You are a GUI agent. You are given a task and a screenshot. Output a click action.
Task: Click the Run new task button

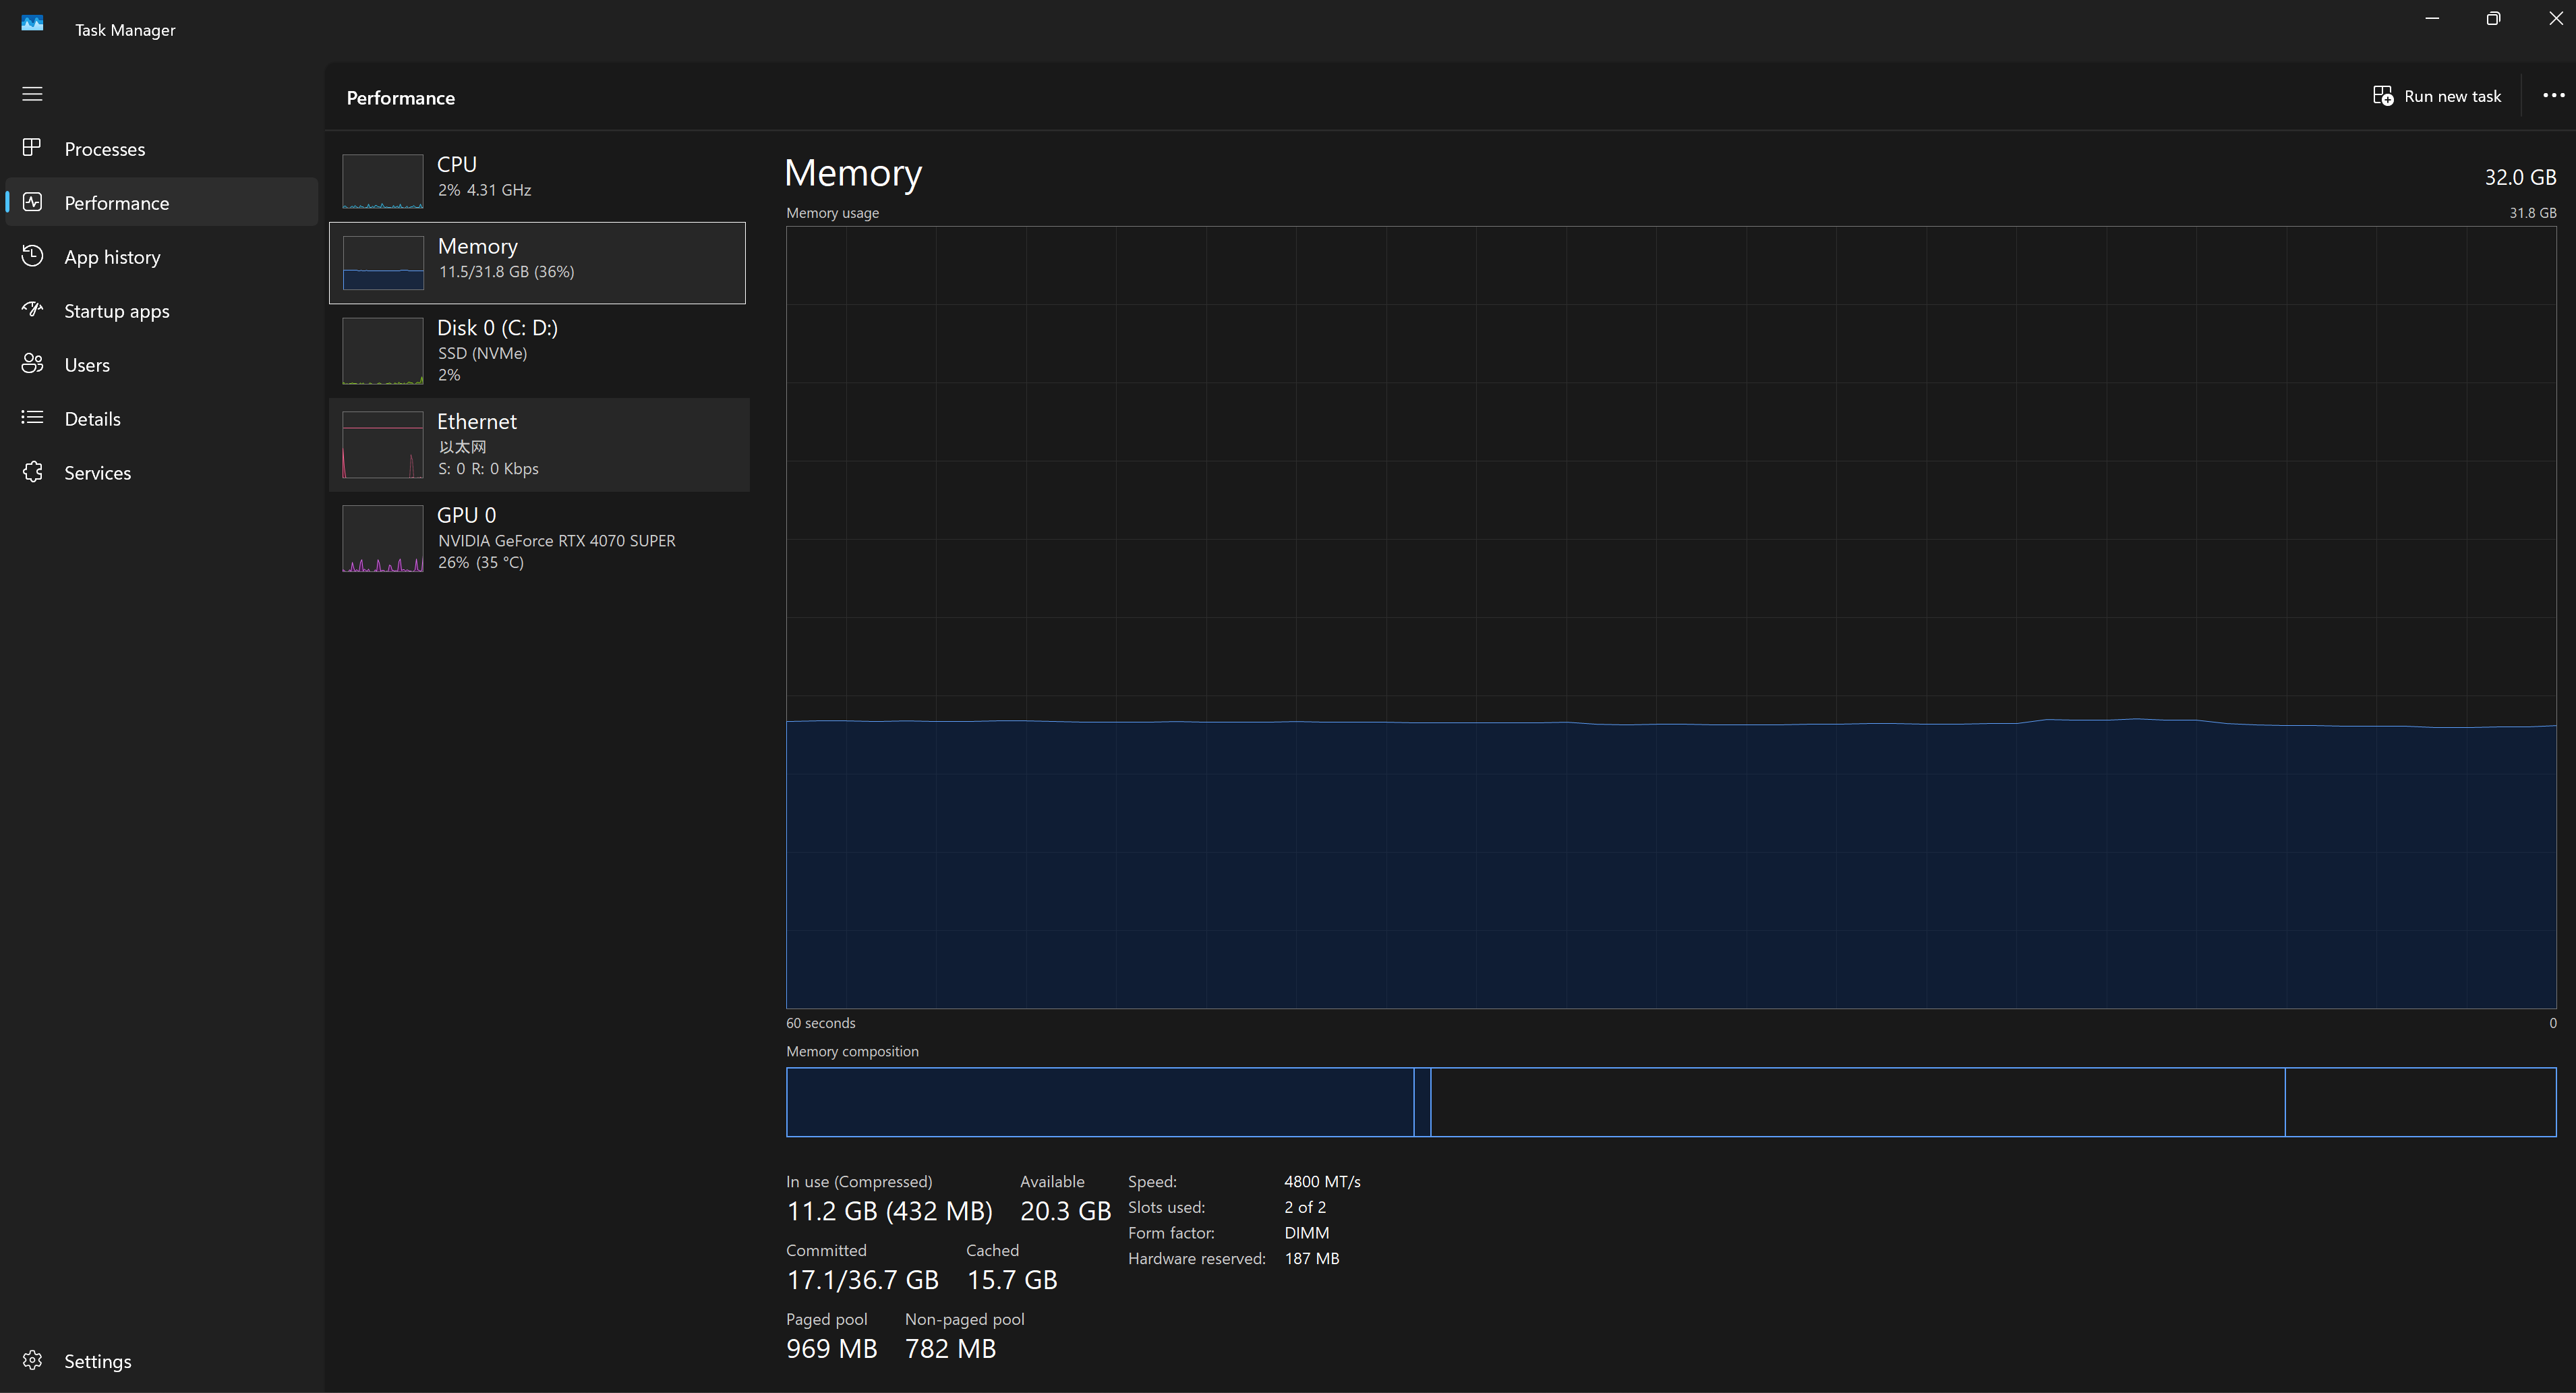(2437, 96)
